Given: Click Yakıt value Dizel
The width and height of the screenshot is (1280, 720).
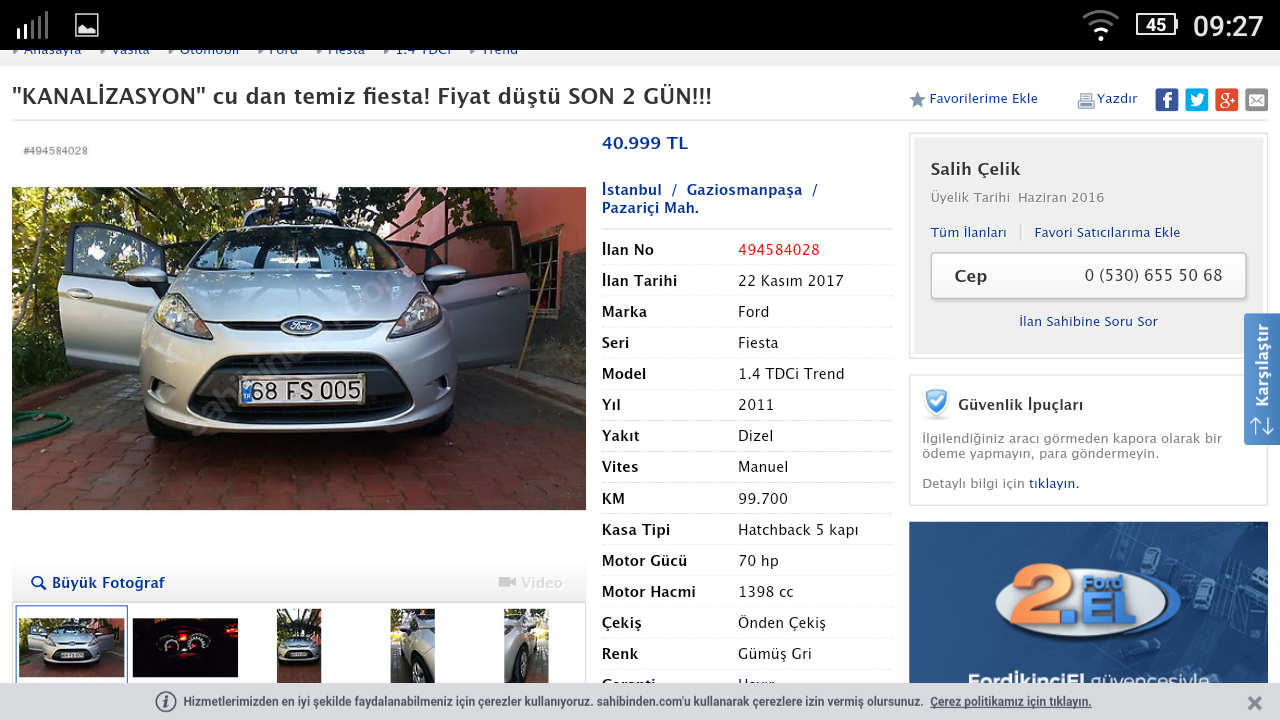Looking at the screenshot, I should pyautogui.click(x=755, y=436).
